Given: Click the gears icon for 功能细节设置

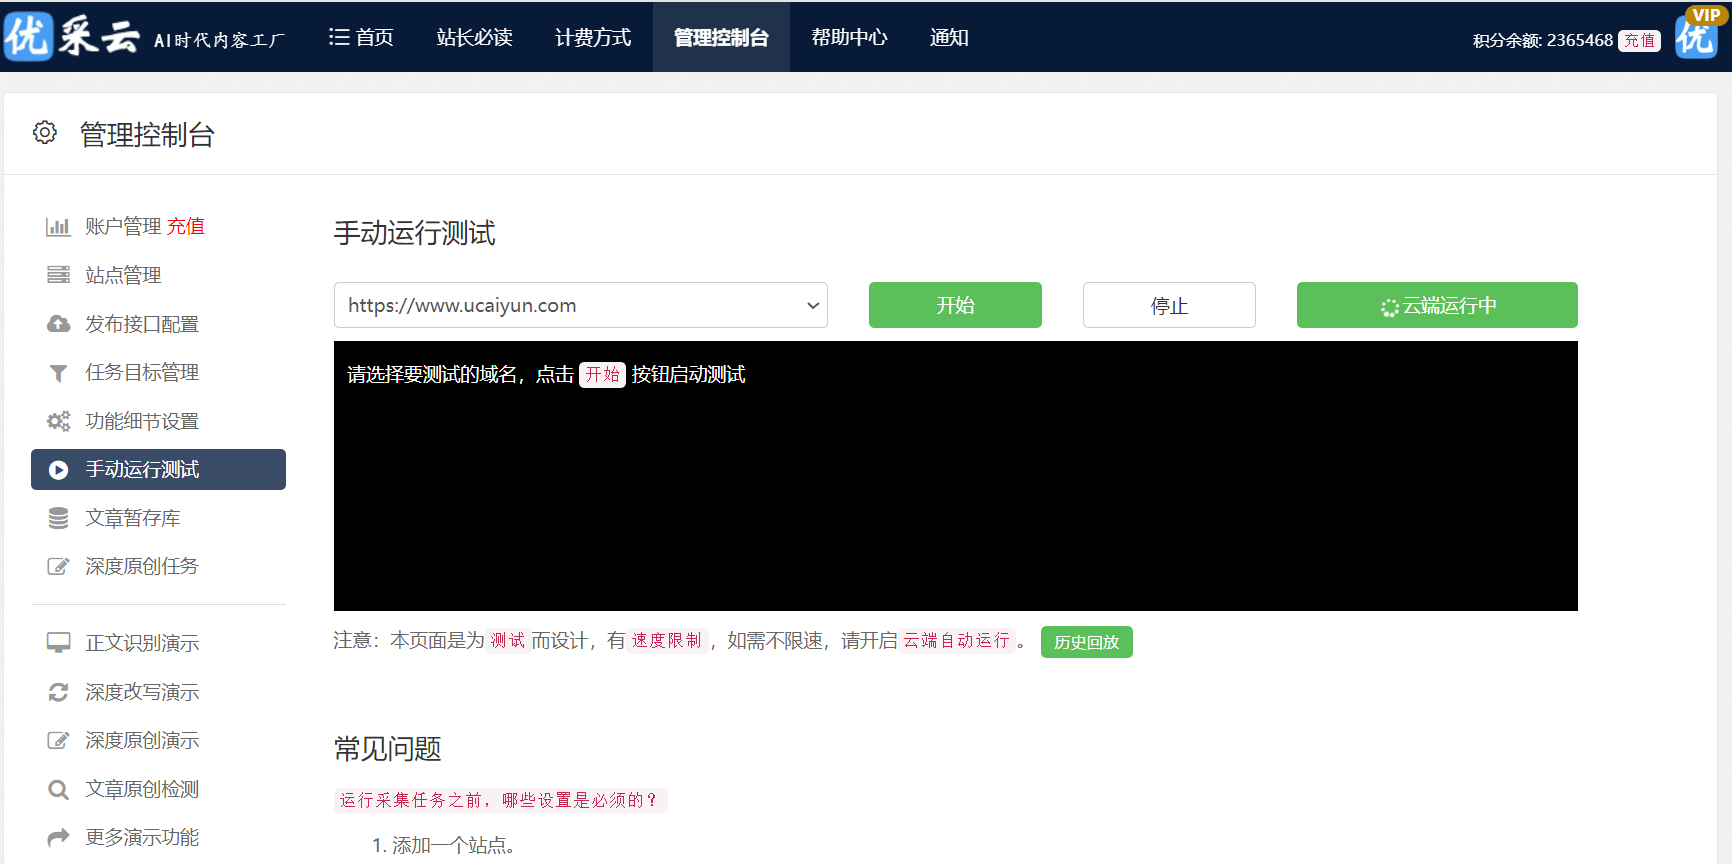Looking at the screenshot, I should pyautogui.click(x=58, y=421).
